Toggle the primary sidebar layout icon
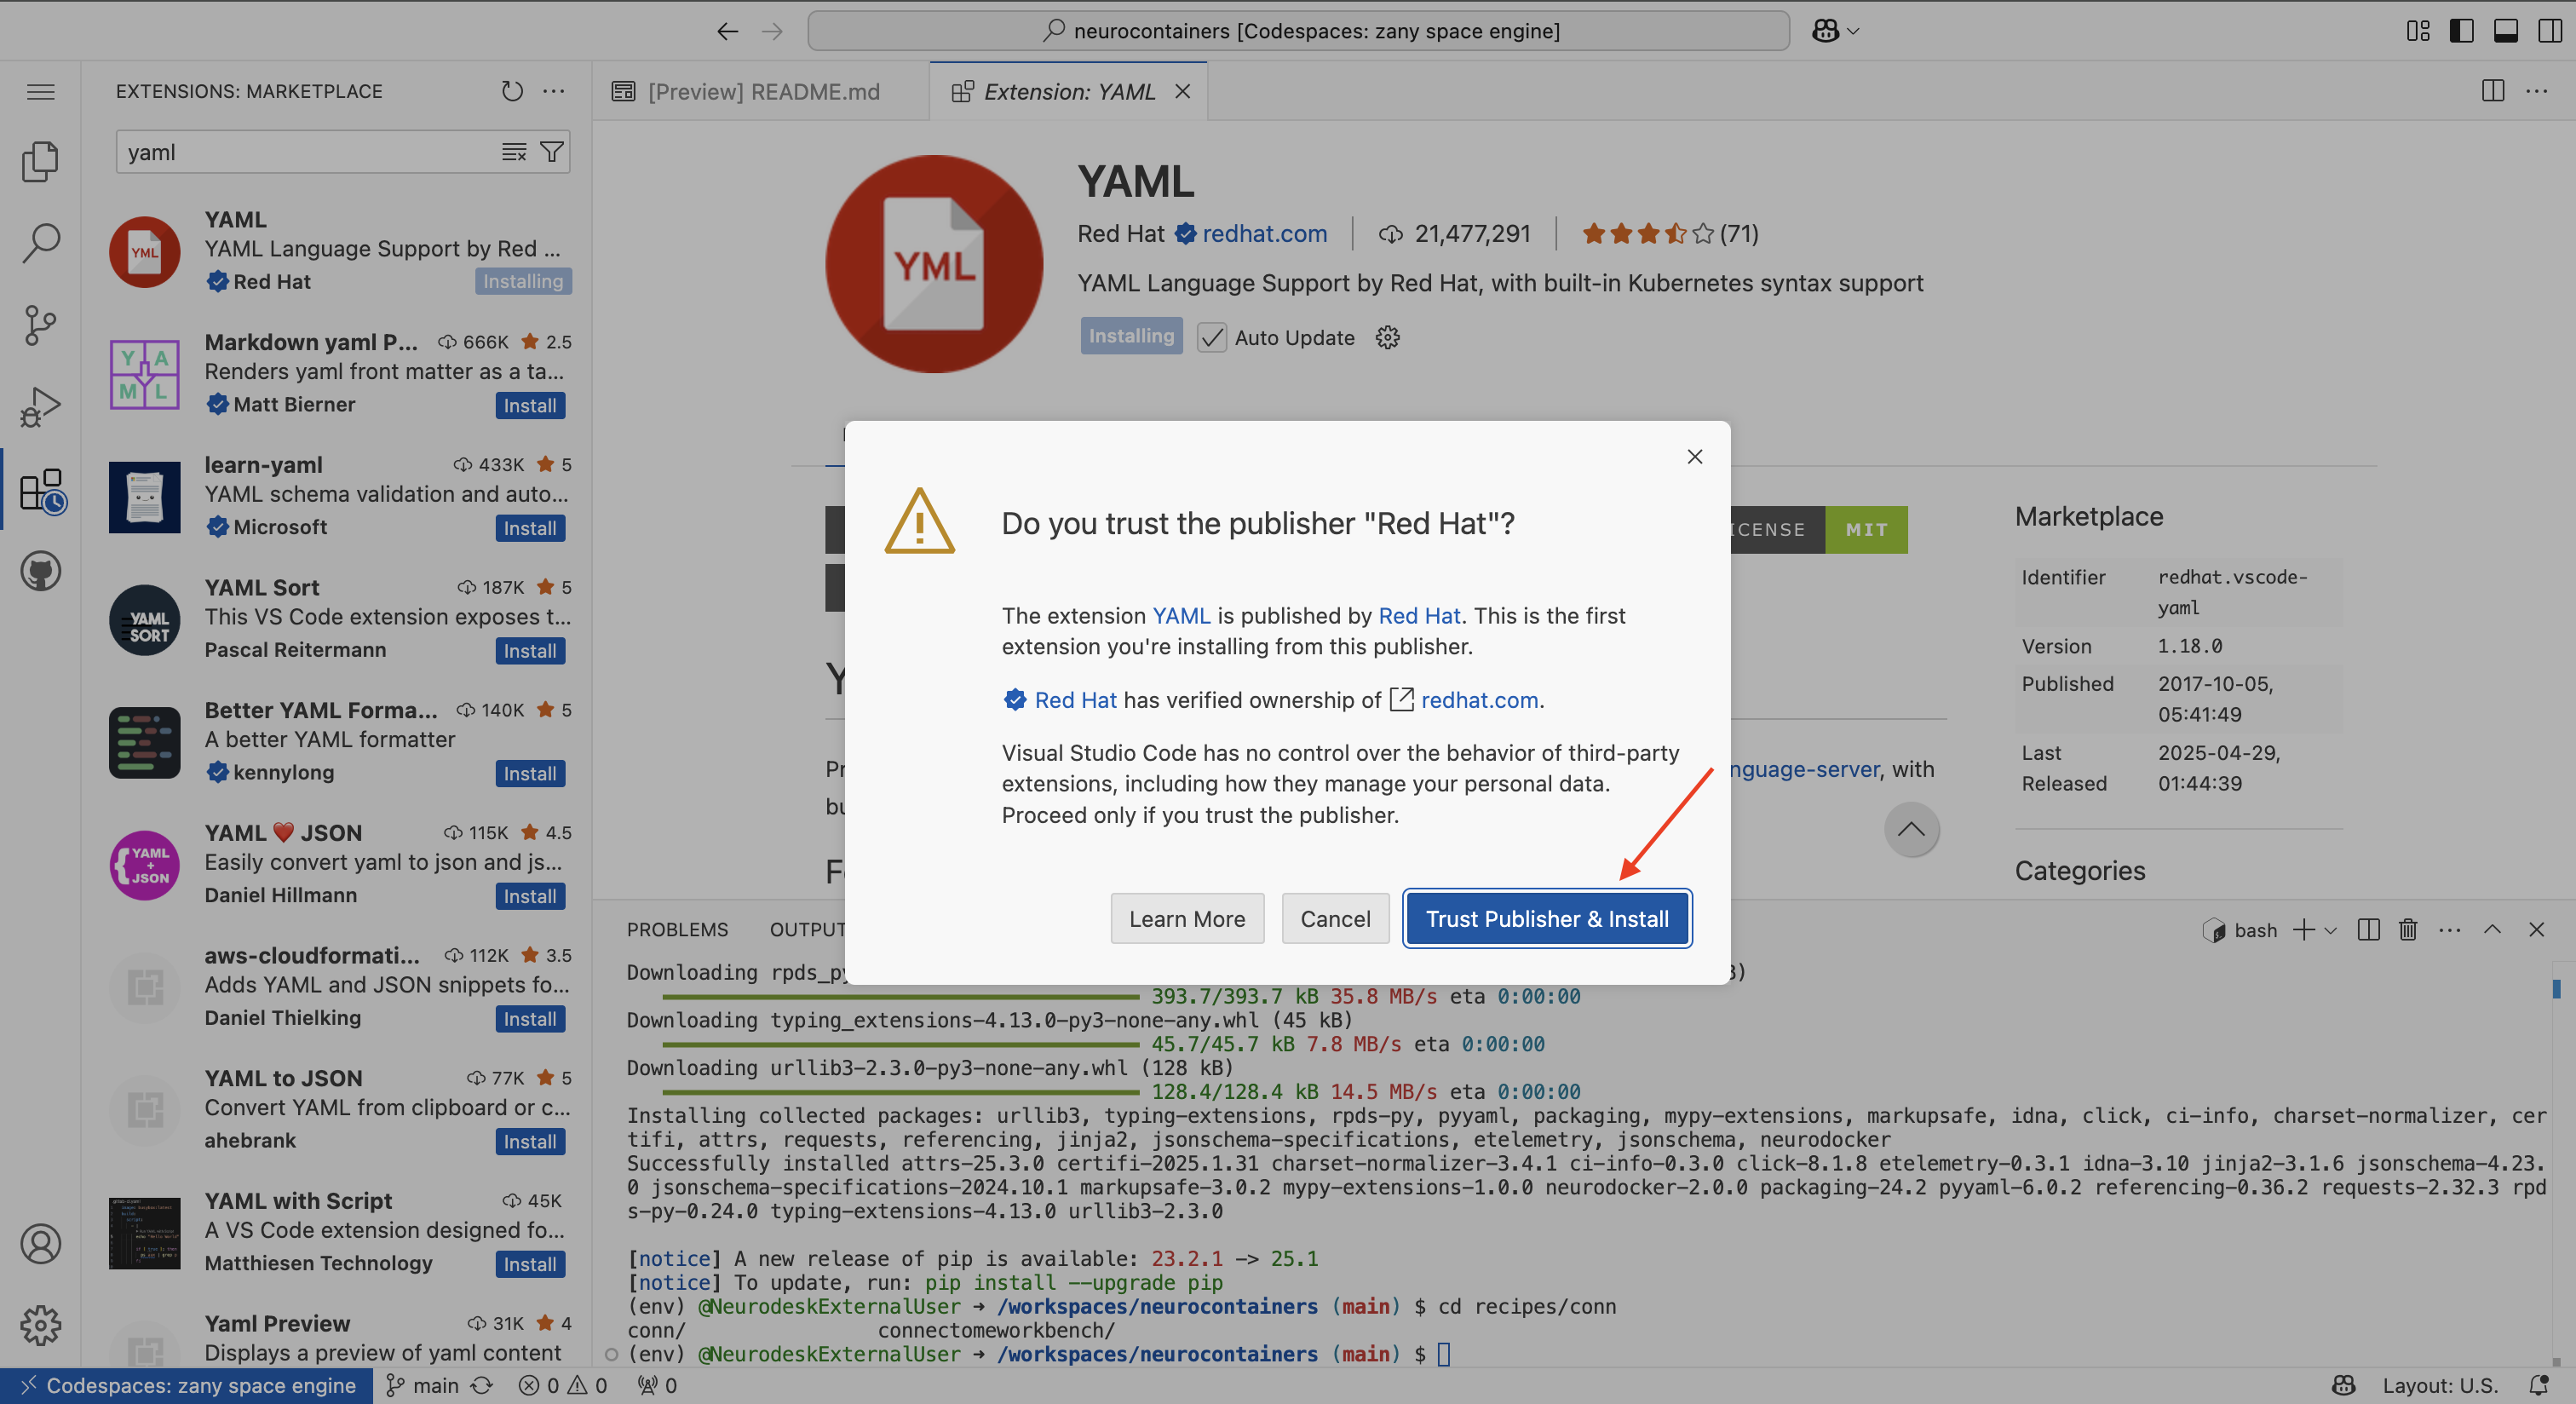Image resolution: width=2576 pixels, height=1404 pixels. [x=2462, y=31]
